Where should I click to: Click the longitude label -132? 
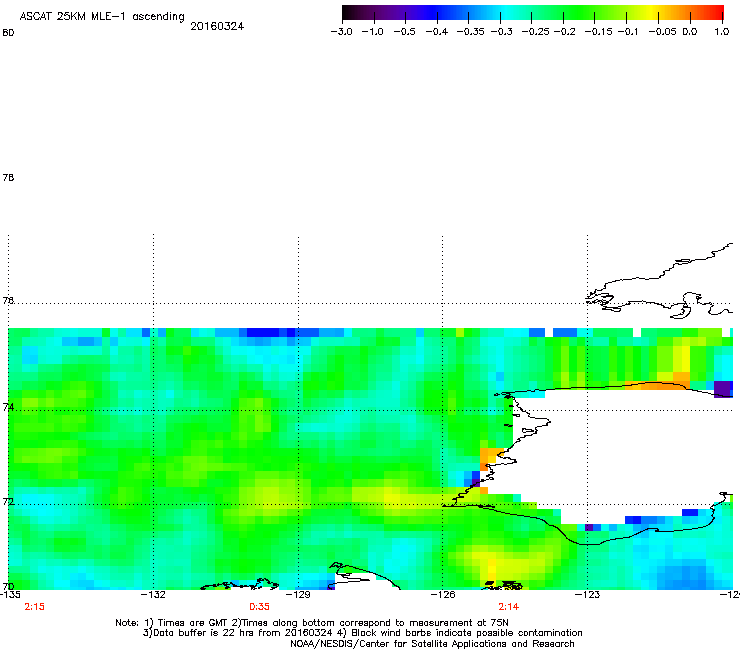tap(153, 594)
